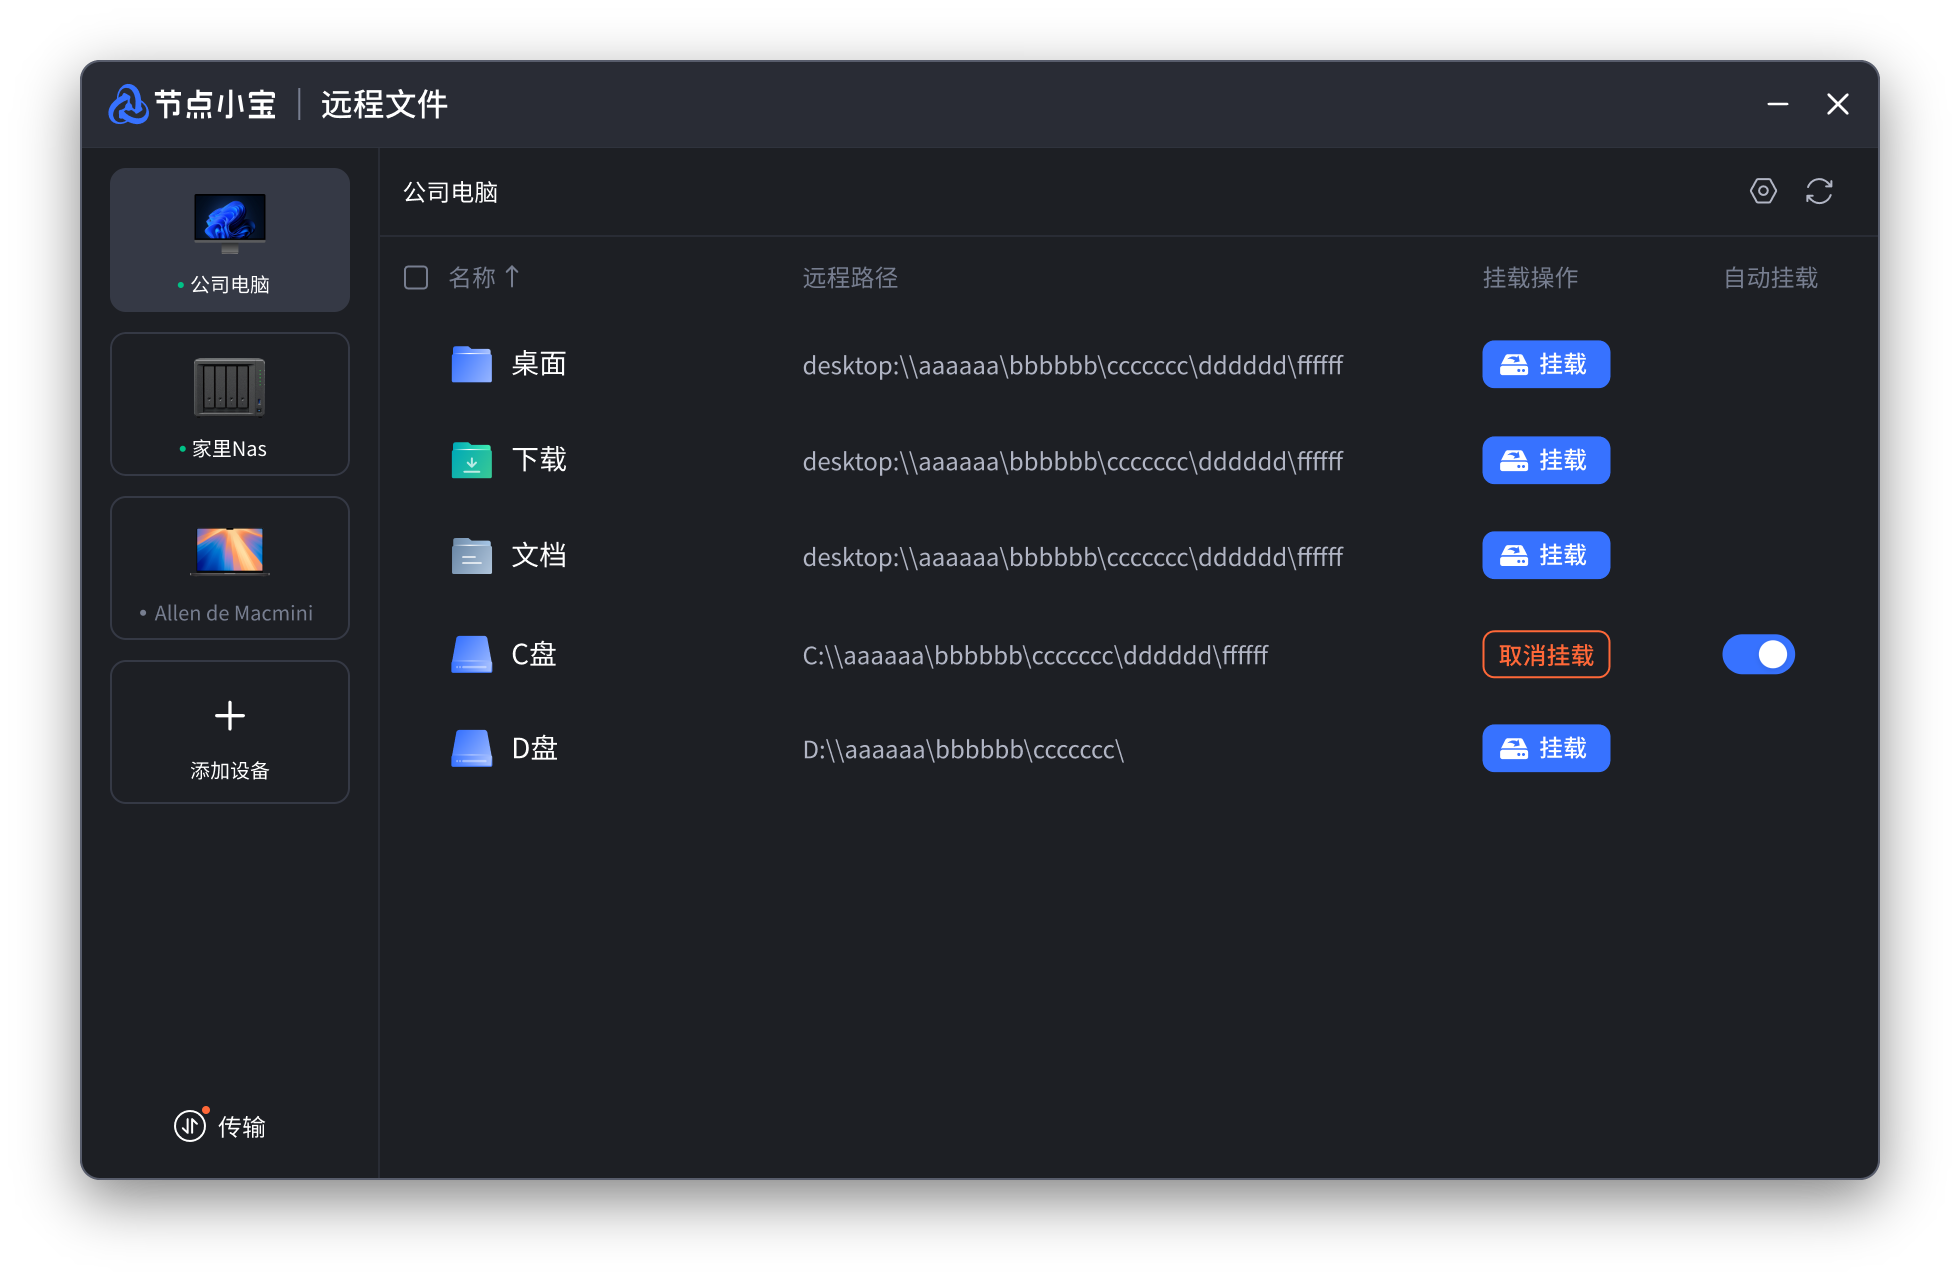The height and width of the screenshot is (1280, 1960).
Task: Click the hexagon settings icon
Action: (x=1763, y=191)
